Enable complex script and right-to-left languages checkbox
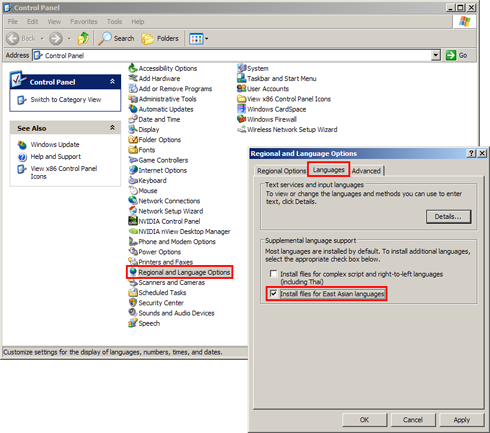 pos(274,274)
